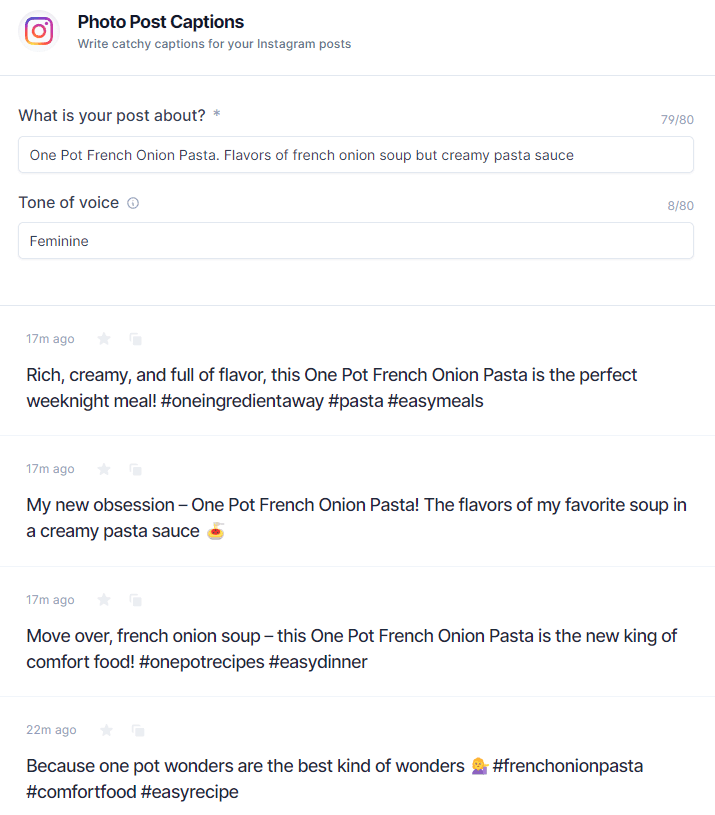Screen dimensions: 715x815
Task: Click the 79/80 character counter
Action: click(x=677, y=119)
